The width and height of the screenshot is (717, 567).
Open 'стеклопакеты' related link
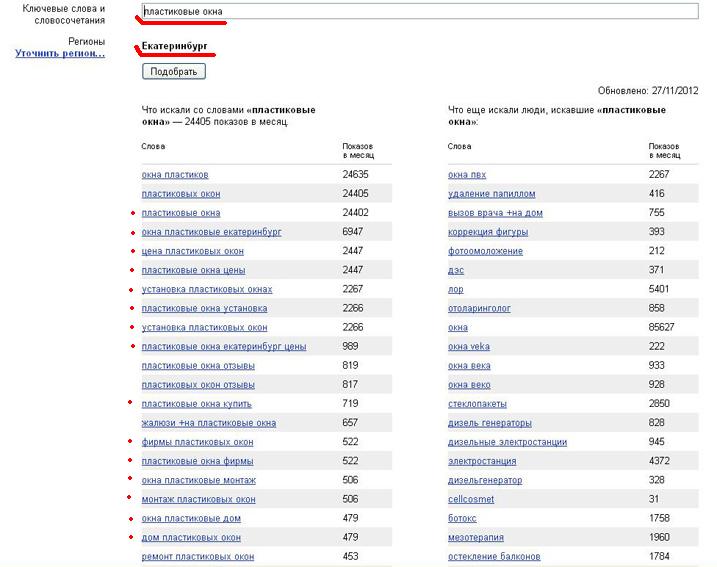477,404
